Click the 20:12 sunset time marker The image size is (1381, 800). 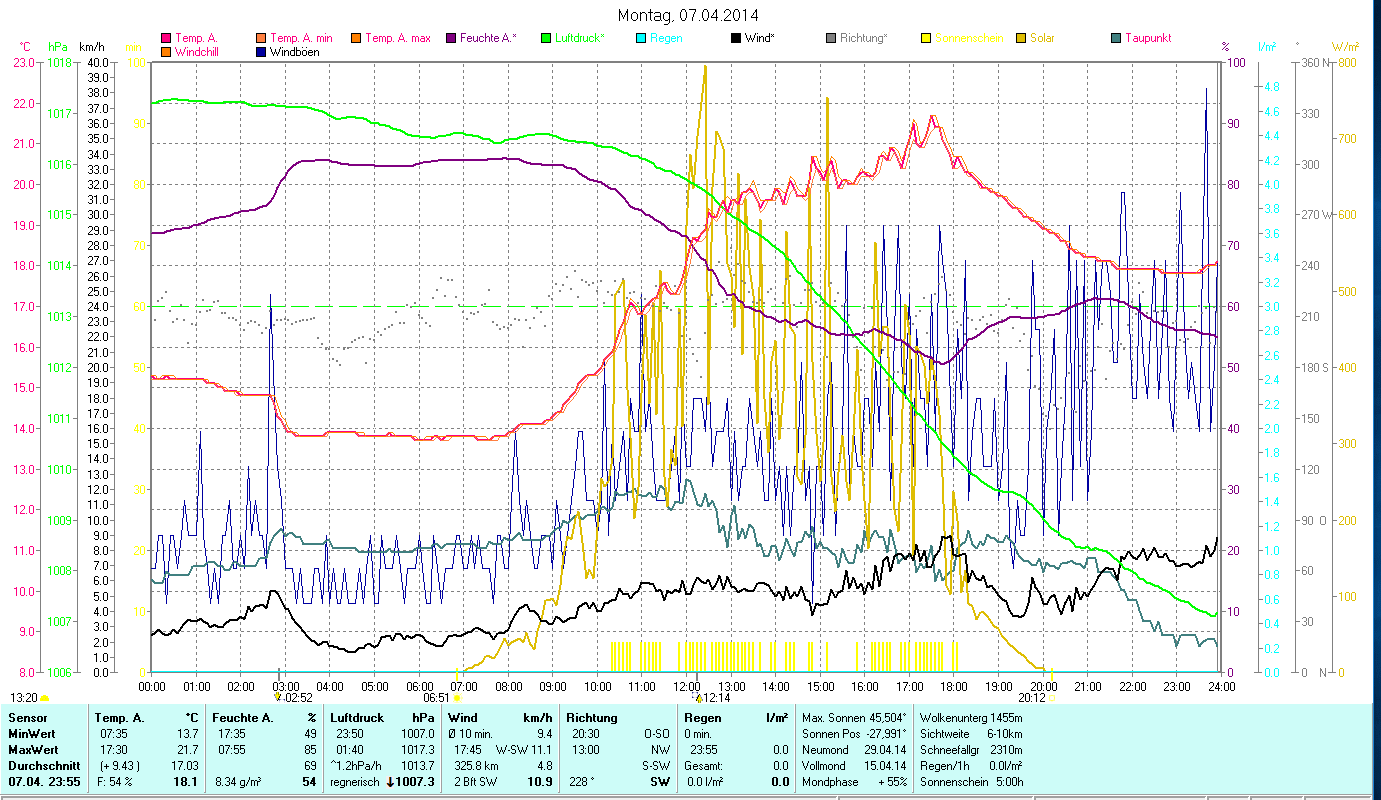click(1031, 698)
